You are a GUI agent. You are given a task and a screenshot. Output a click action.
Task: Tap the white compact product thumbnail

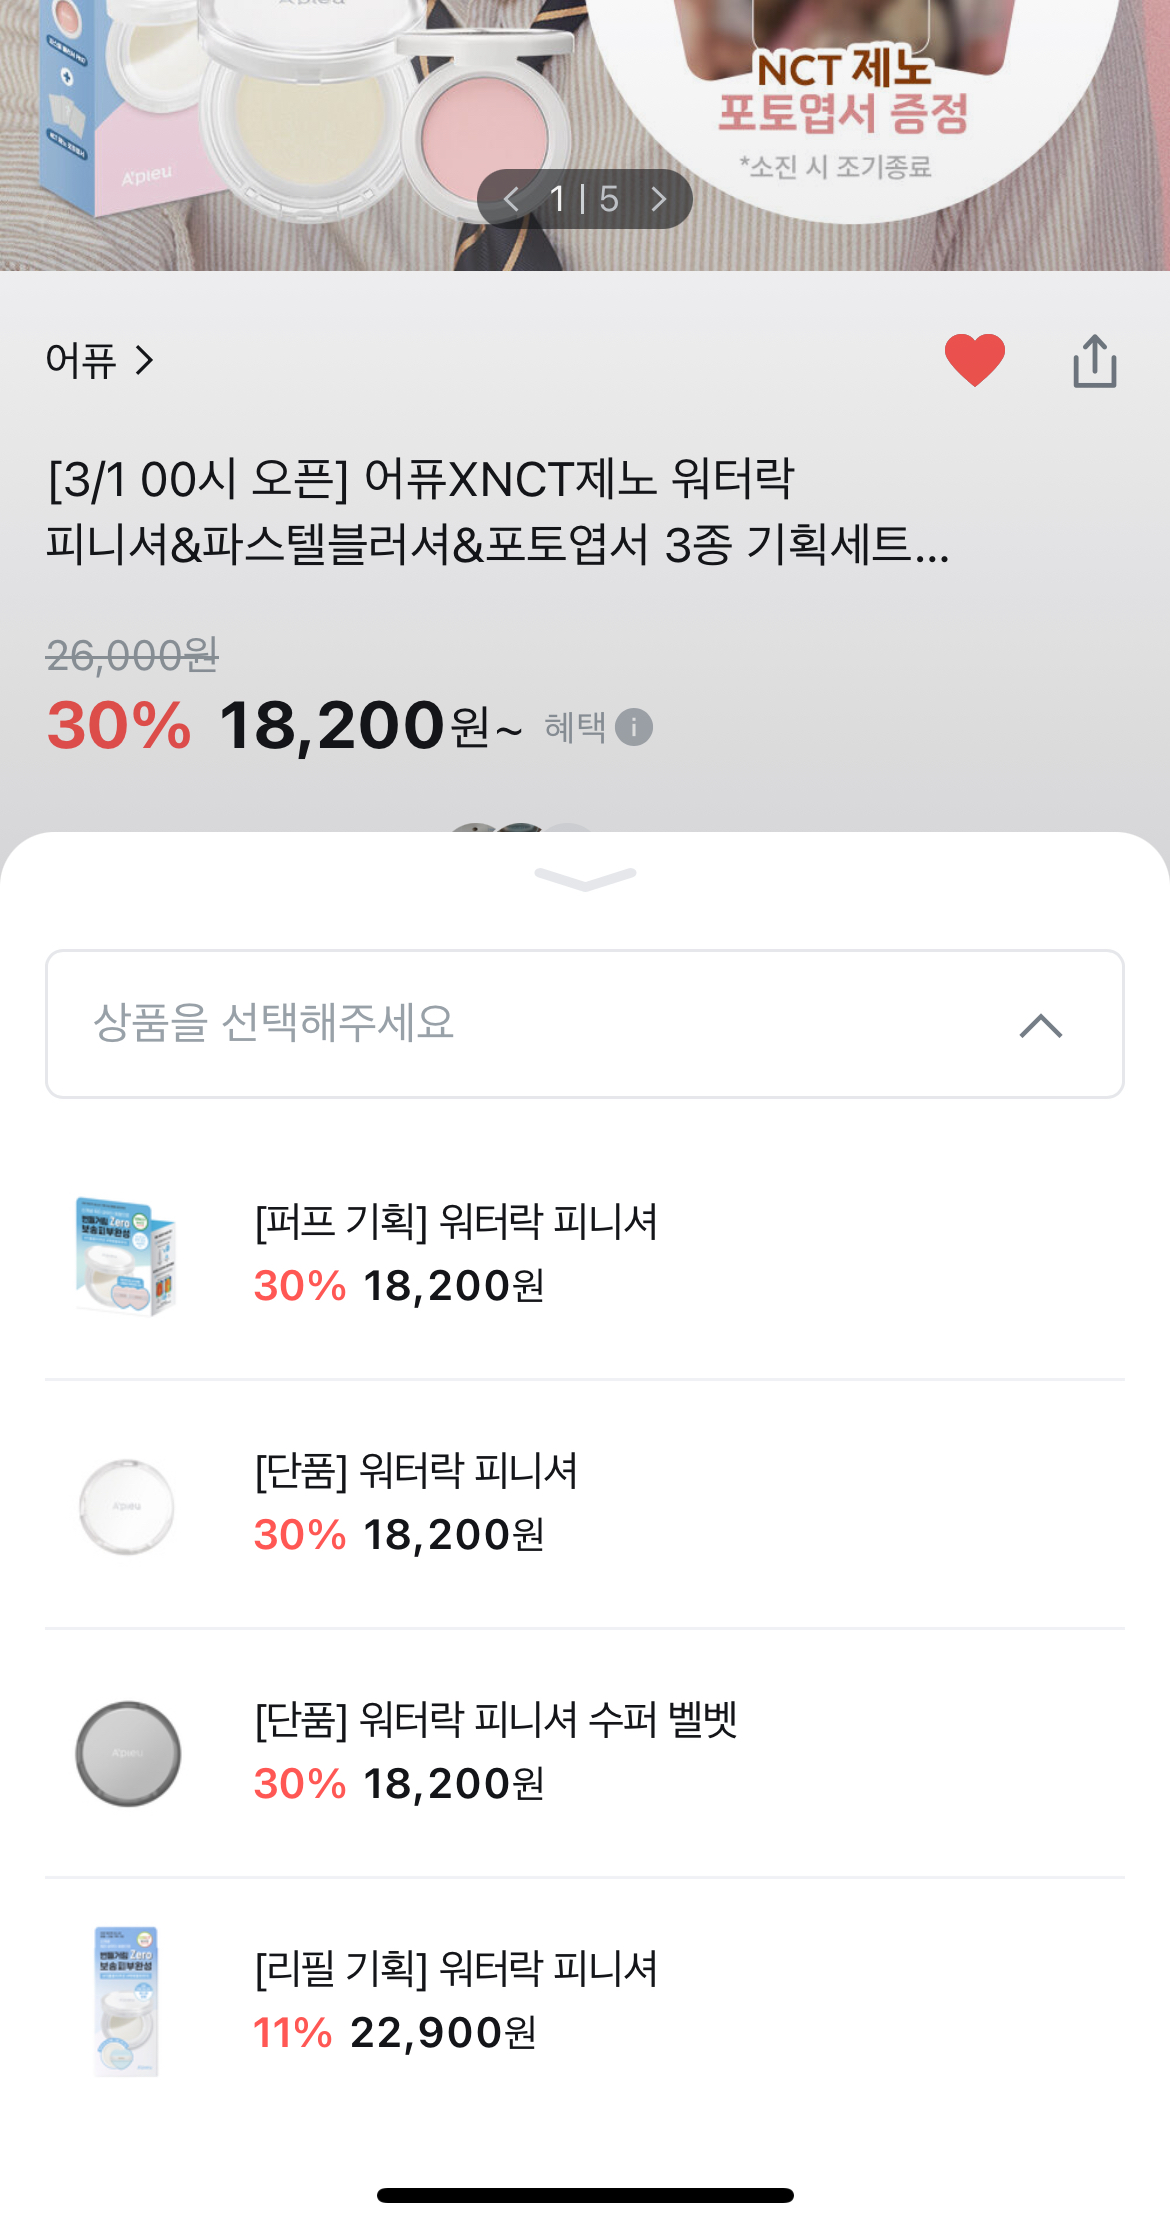click(x=126, y=1506)
